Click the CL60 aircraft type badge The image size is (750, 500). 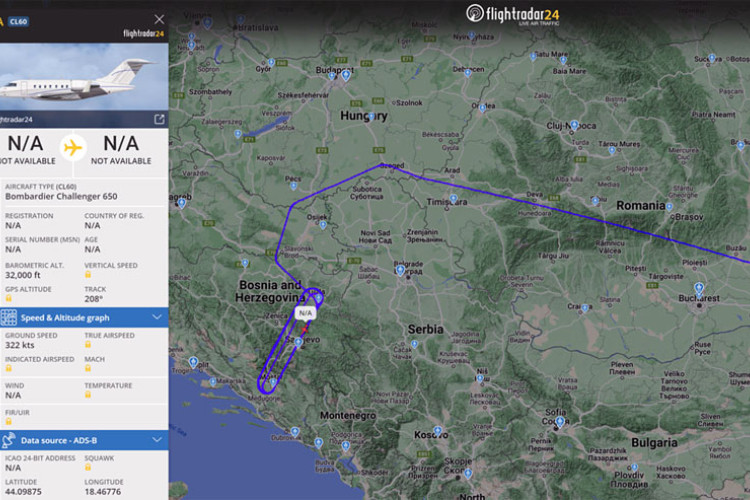[19, 22]
